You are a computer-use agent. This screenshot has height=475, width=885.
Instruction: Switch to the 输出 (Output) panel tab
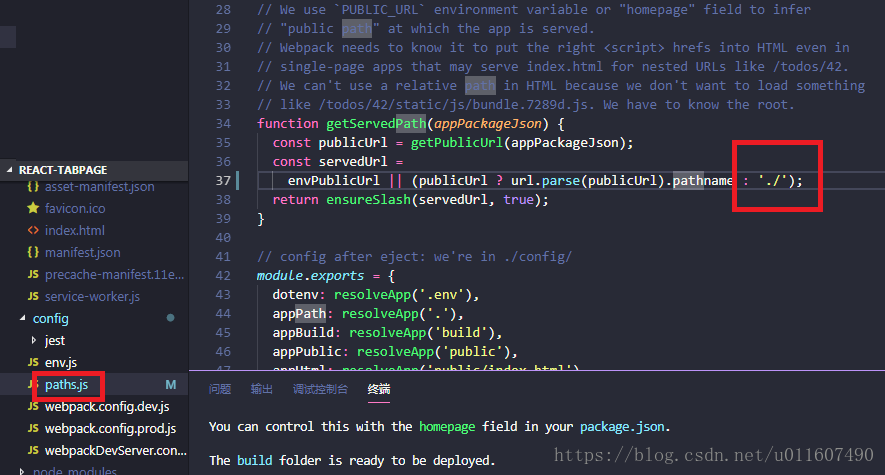tap(261, 389)
